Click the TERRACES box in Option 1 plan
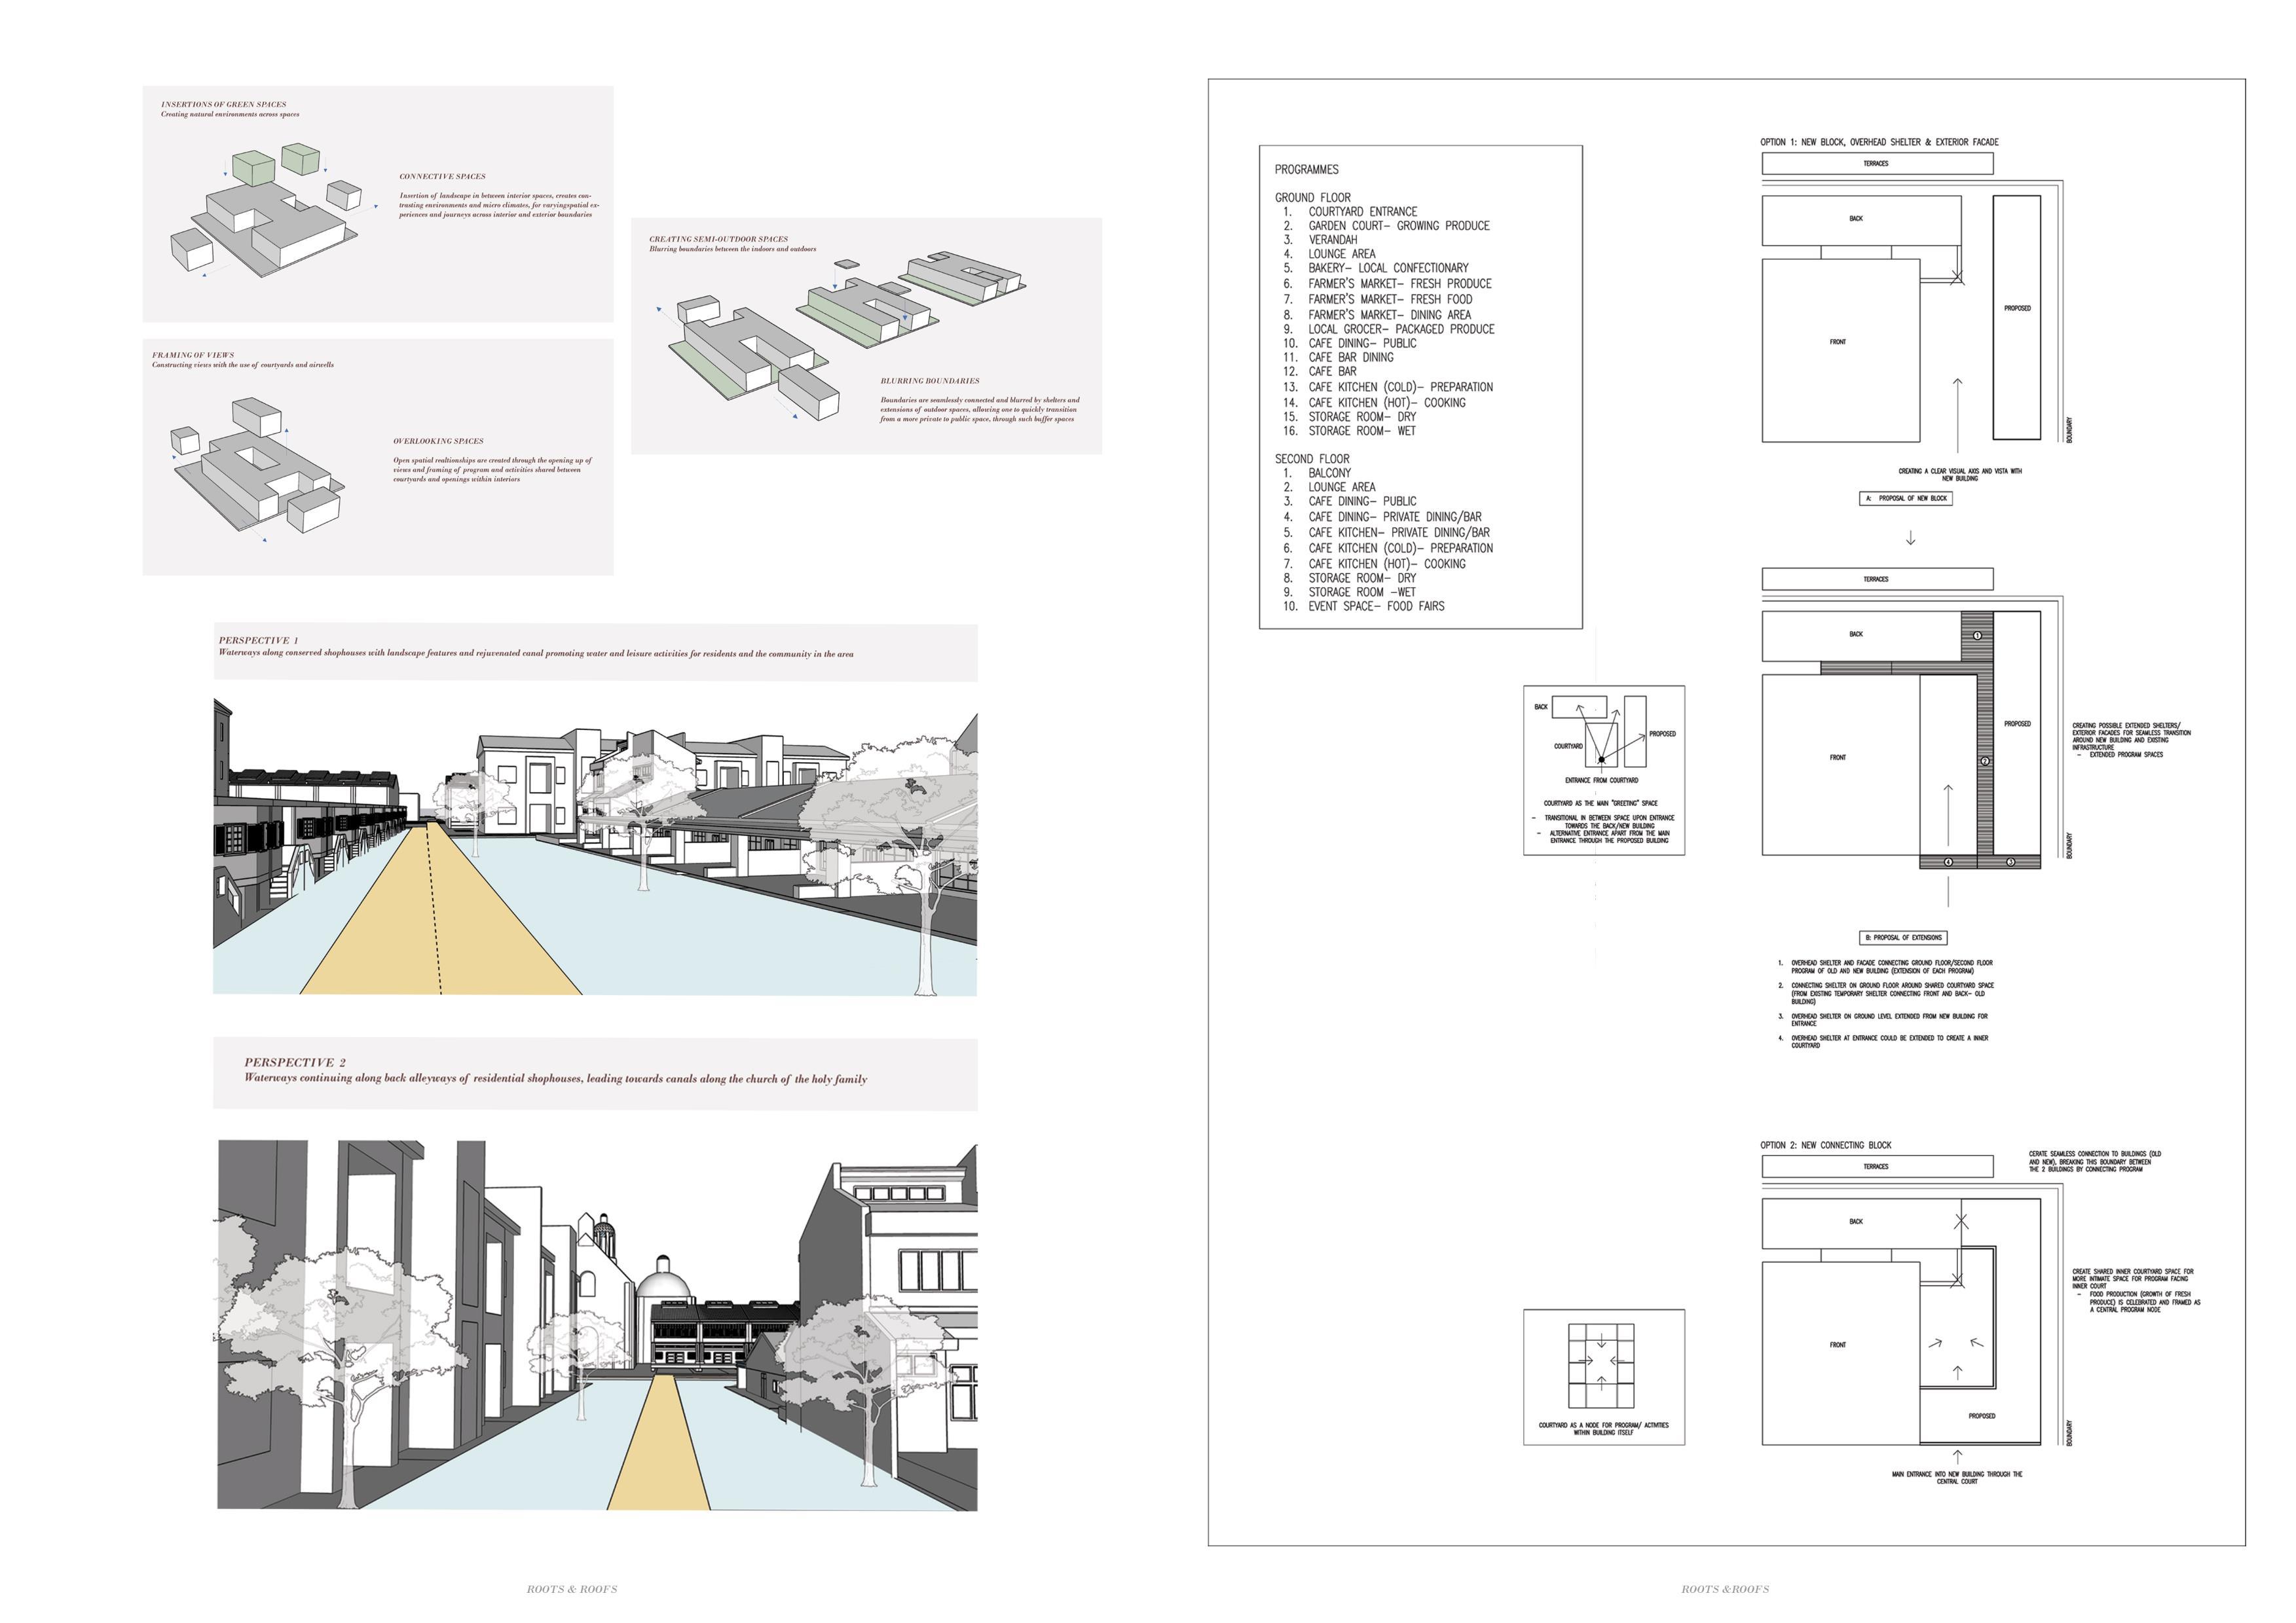 tap(1876, 163)
